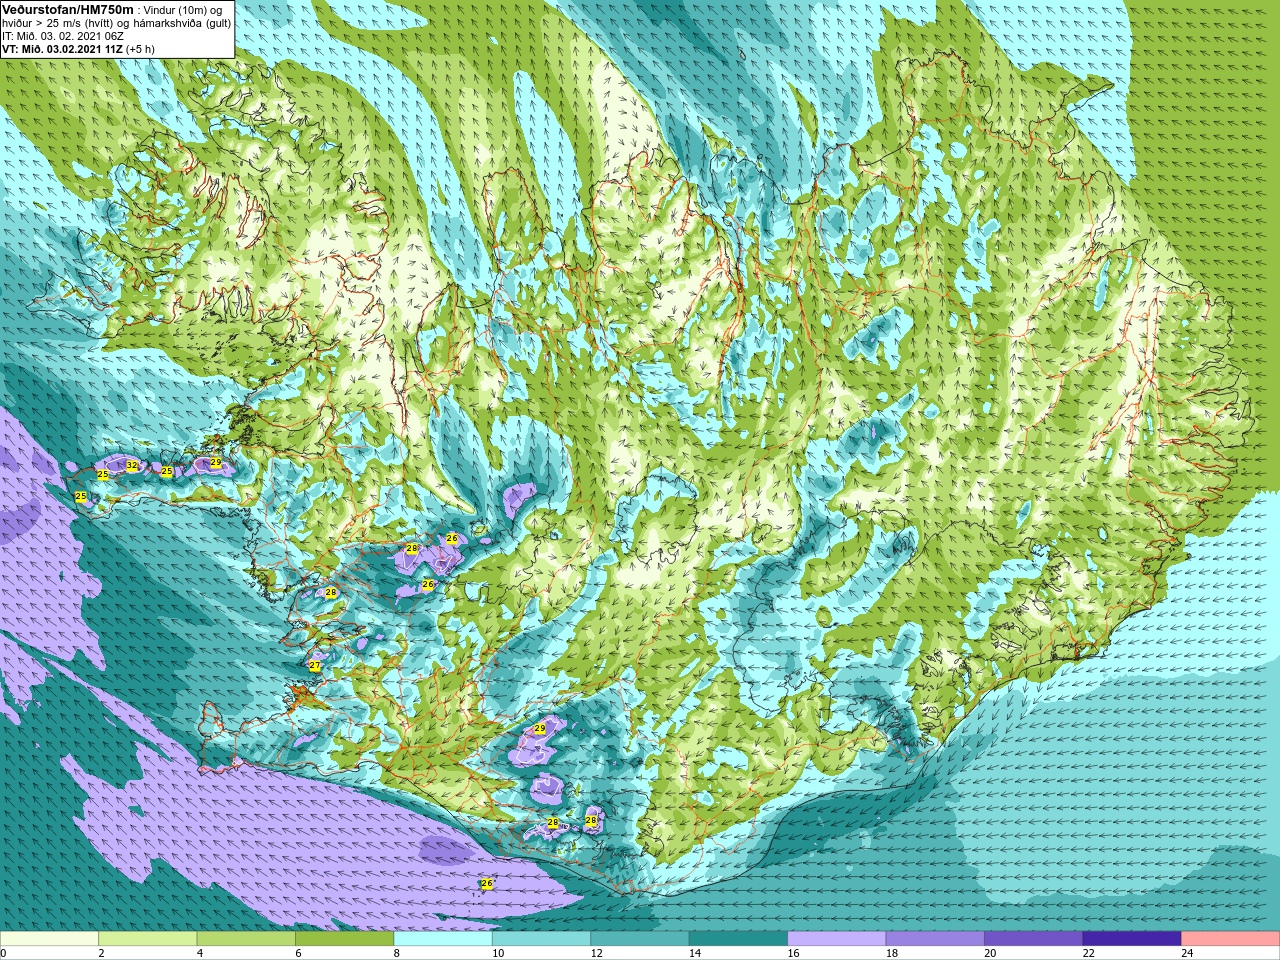1280x960 pixels.
Task: Click the legend tick label '12'
Action: pos(597,954)
